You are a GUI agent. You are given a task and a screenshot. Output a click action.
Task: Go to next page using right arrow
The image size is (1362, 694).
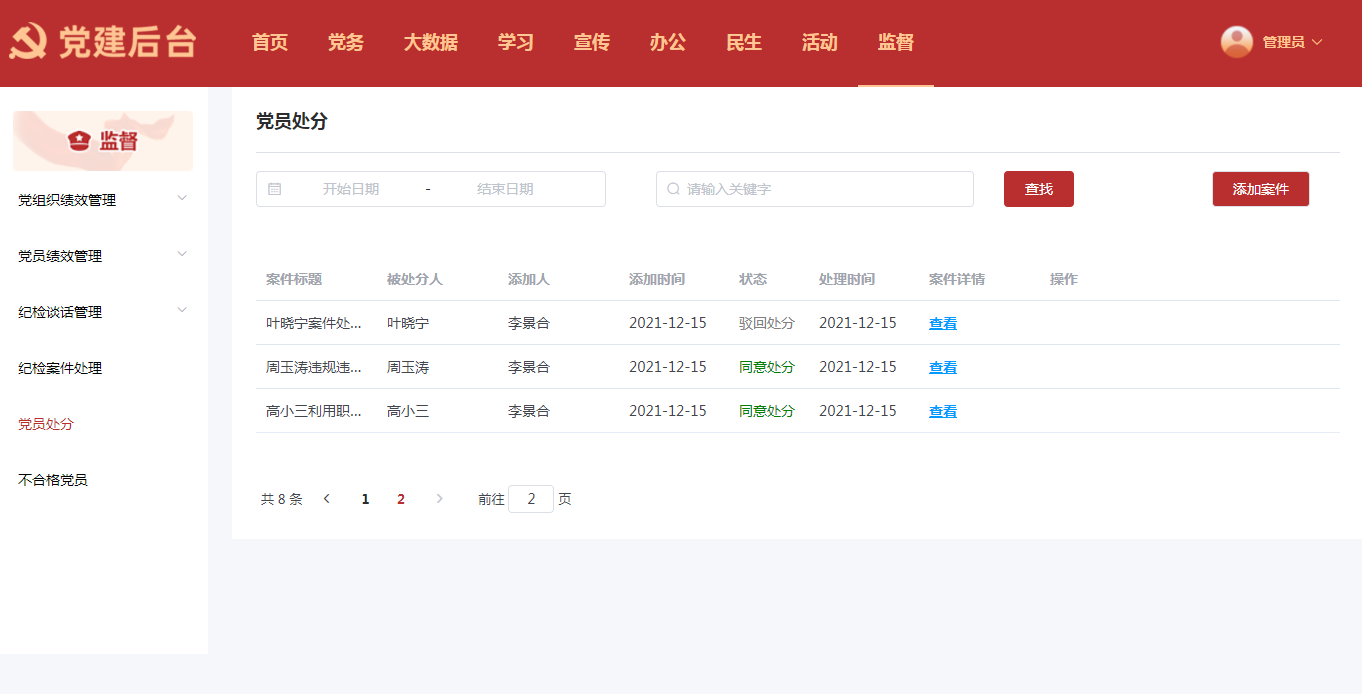(439, 499)
